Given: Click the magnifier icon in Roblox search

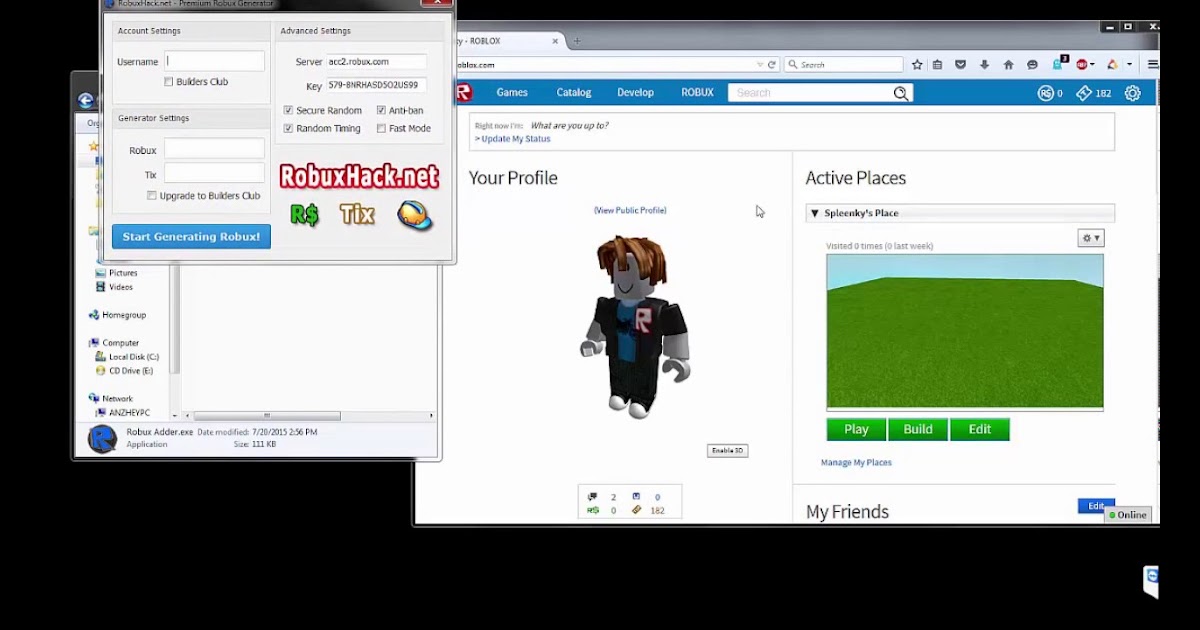Looking at the screenshot, I should (x=901, y=93).
